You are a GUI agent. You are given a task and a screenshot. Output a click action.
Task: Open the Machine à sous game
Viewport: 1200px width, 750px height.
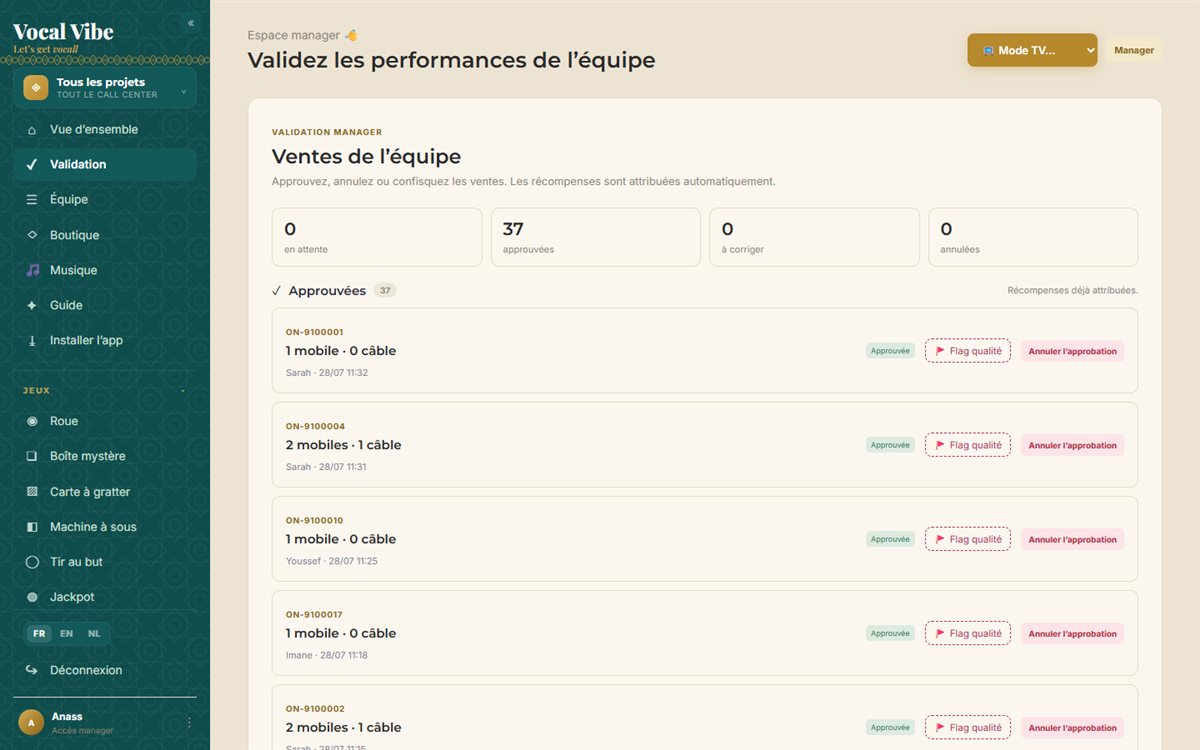105,527
